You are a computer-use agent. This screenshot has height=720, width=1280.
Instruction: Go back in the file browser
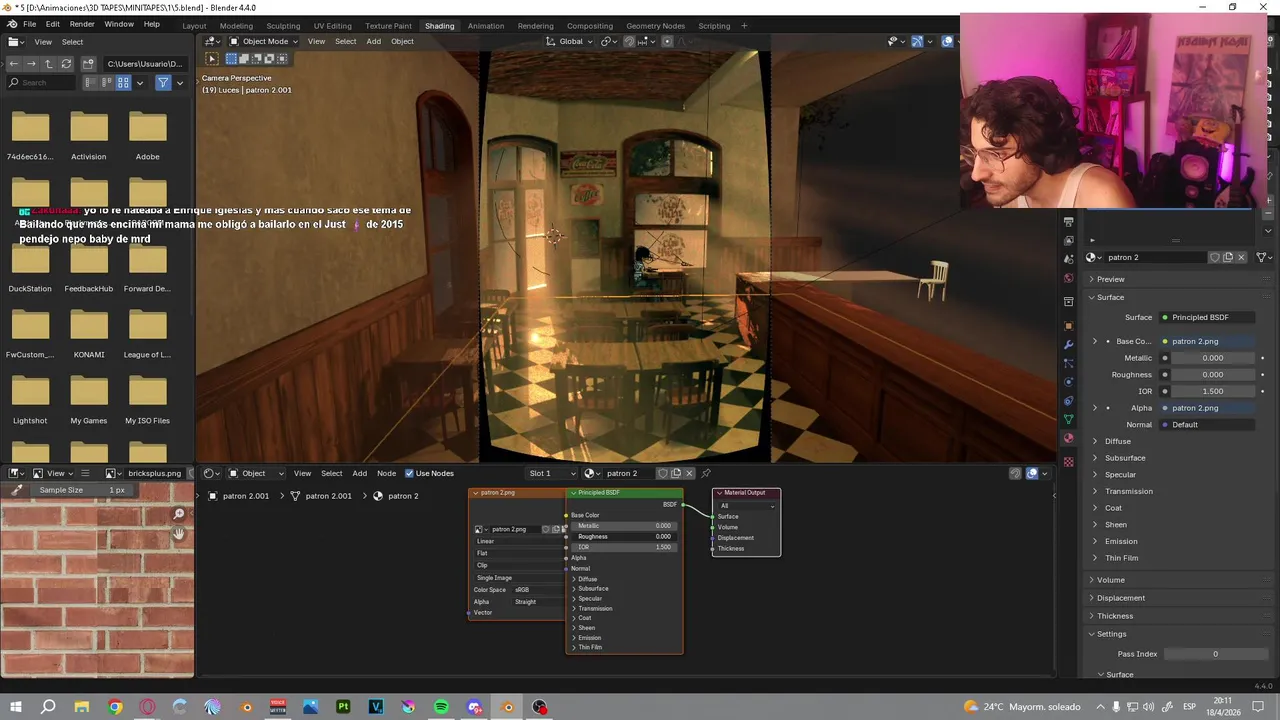(x=13, y=63)
